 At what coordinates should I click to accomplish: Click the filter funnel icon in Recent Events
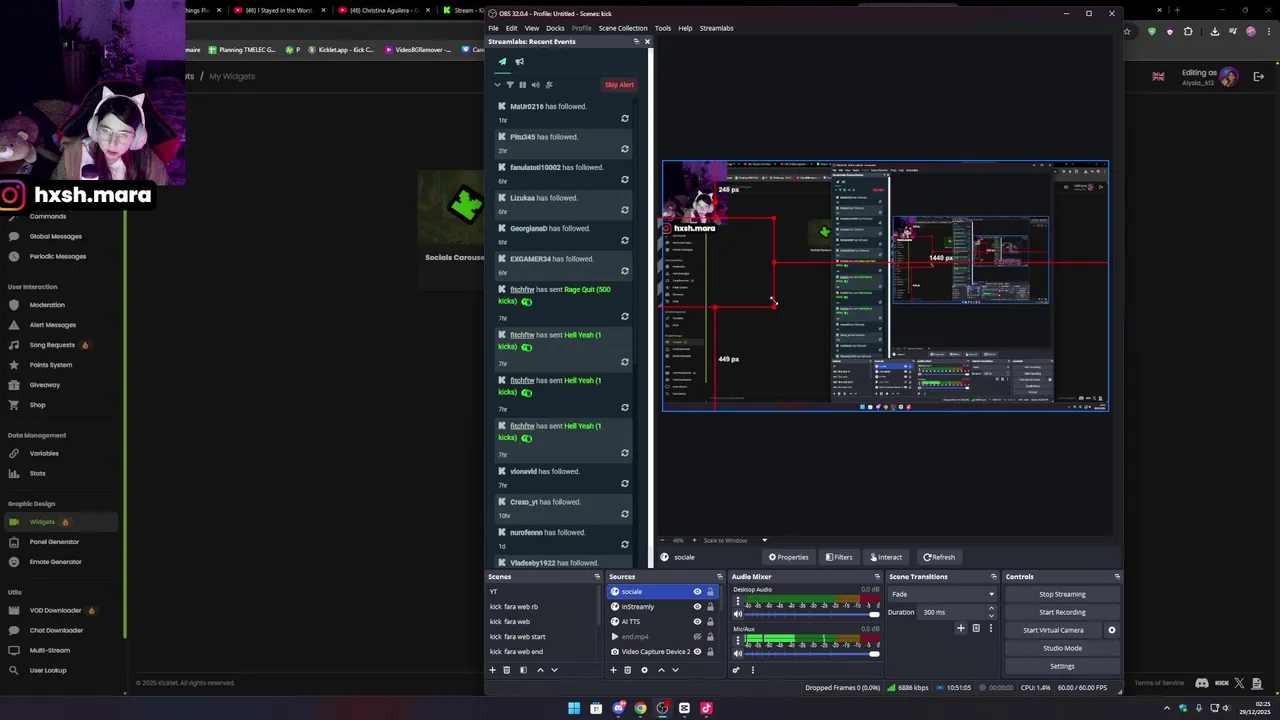[x=510, y=85]
